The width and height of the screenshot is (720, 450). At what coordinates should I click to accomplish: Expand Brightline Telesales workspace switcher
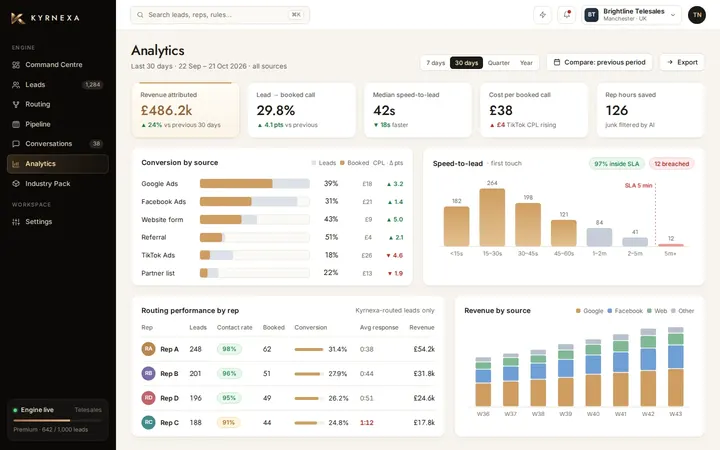tap(631, 15)
